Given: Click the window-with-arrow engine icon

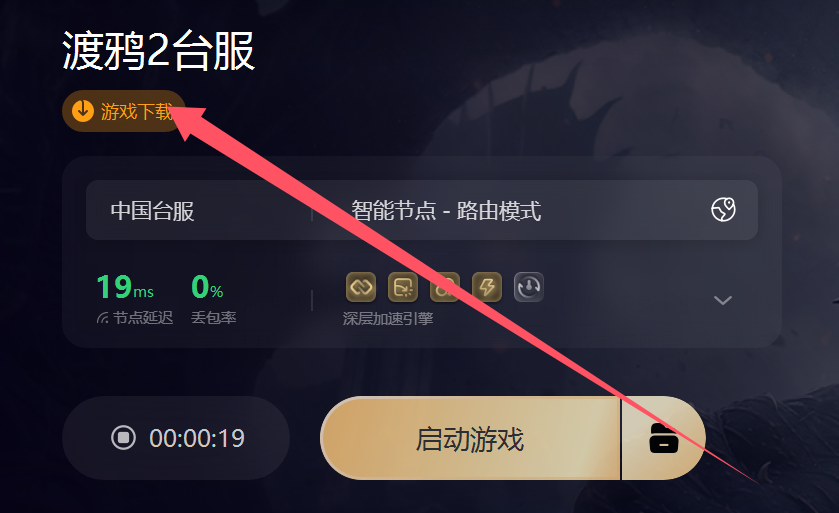Looking at the screenshot, I should click(x=403, y=287).
